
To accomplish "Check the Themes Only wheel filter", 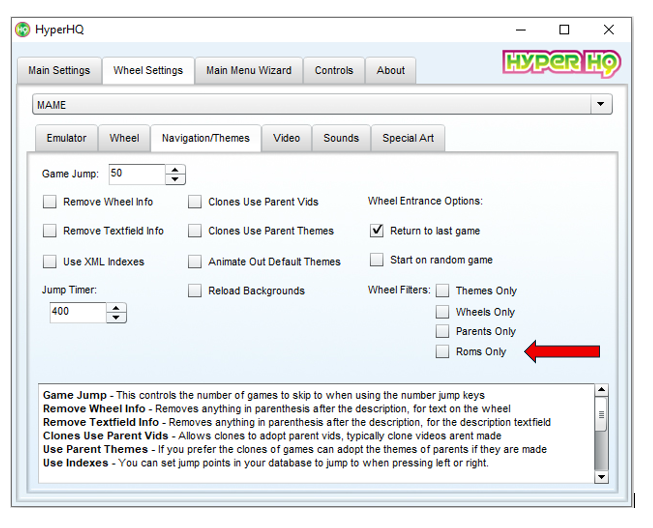I will [442, 291].
